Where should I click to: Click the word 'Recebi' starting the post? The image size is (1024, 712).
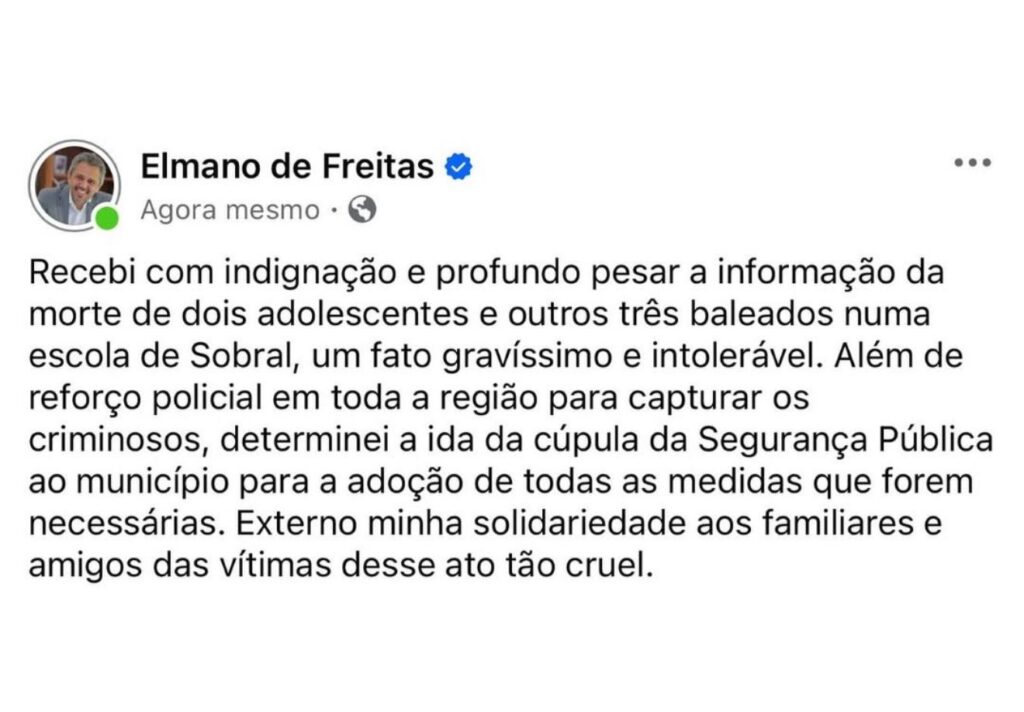(82, 272)
